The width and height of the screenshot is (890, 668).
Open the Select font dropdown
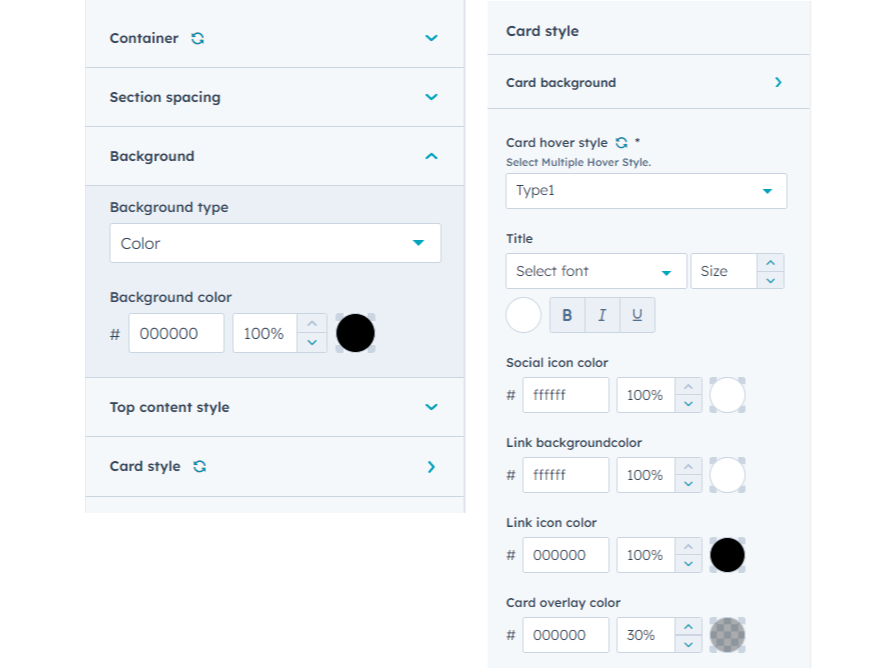tap(596, 271)
